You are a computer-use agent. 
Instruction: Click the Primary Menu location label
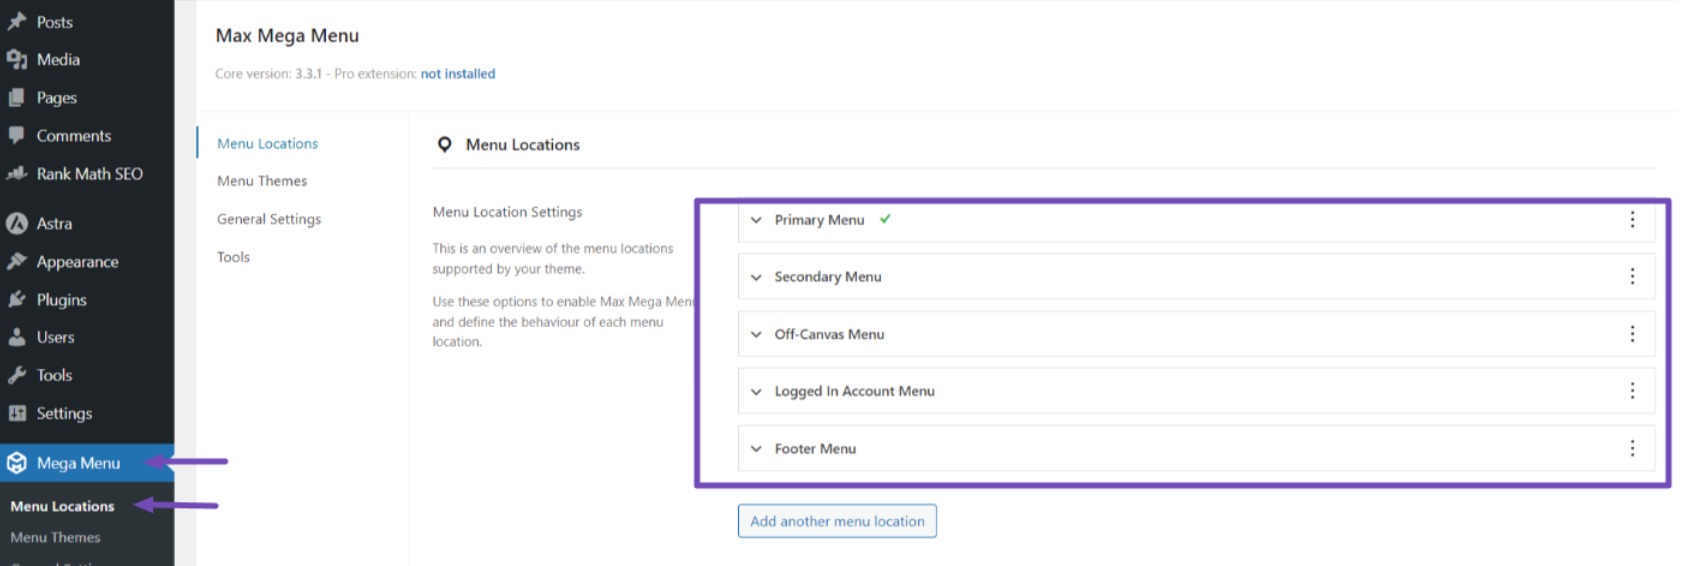coord(819,220)
